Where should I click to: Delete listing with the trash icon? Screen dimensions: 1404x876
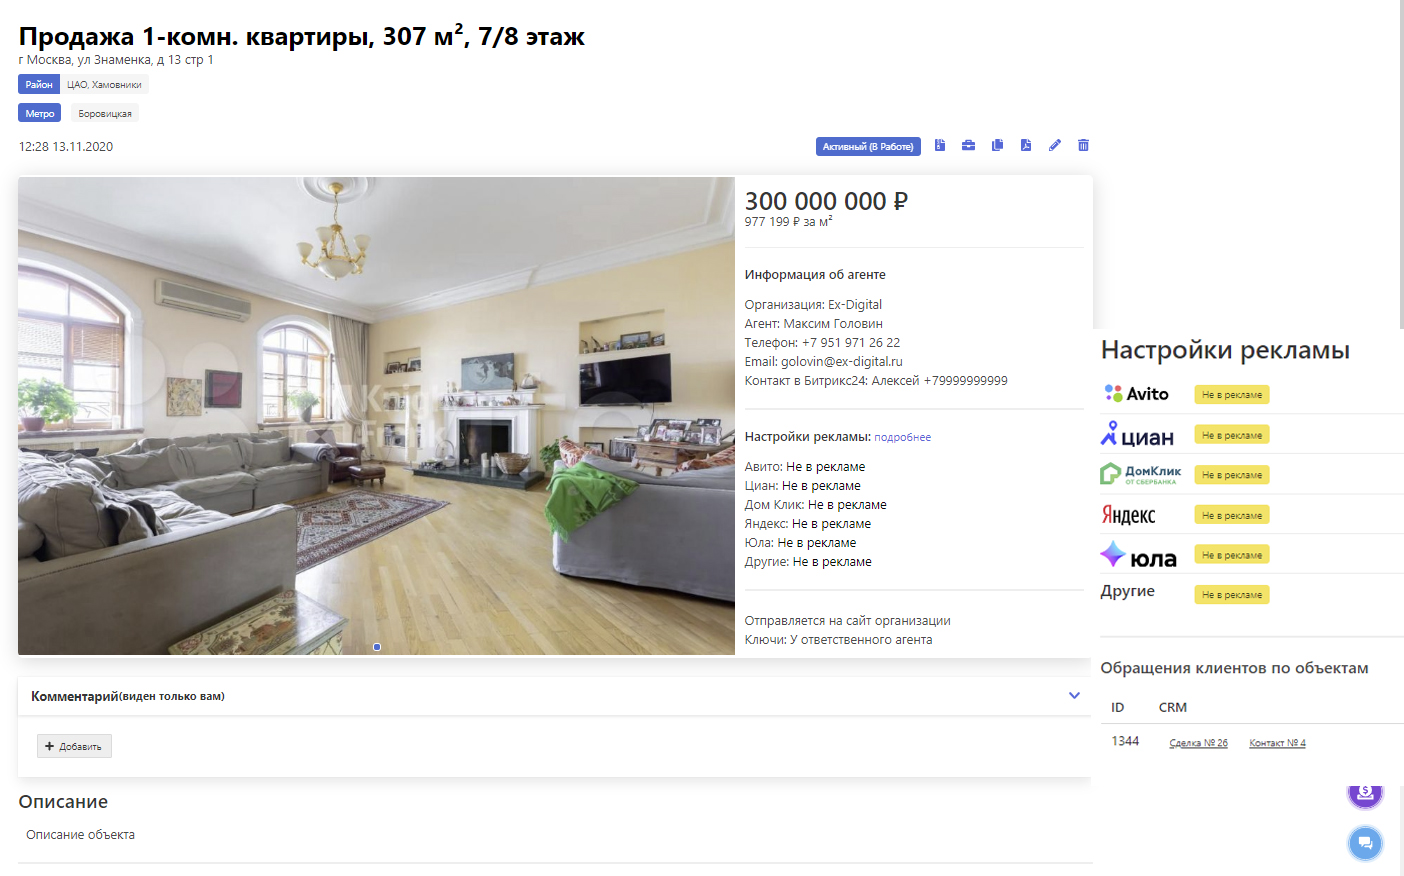click(1083, 146)
